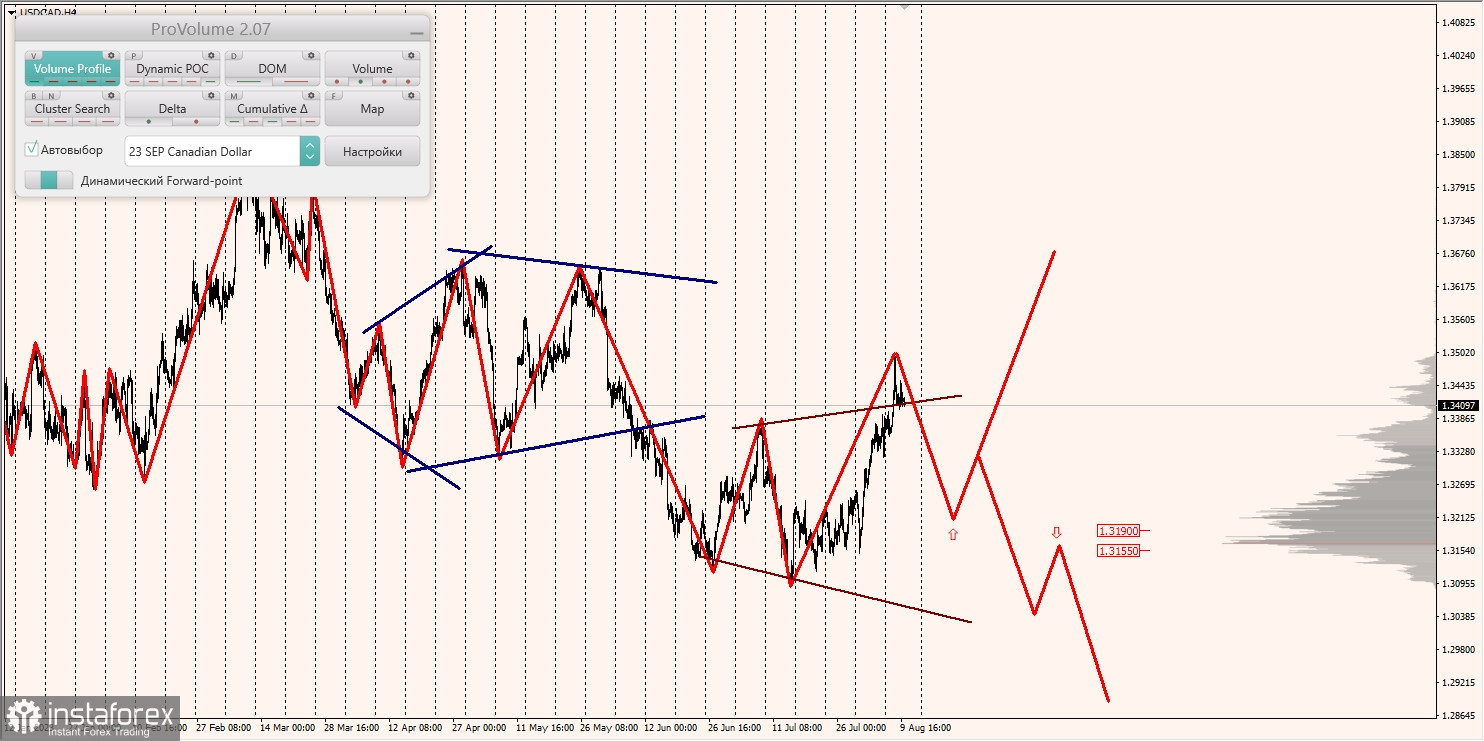1484x741 pixels.
Task: Open the Volume button's gear settings
Action: point(411,55)
